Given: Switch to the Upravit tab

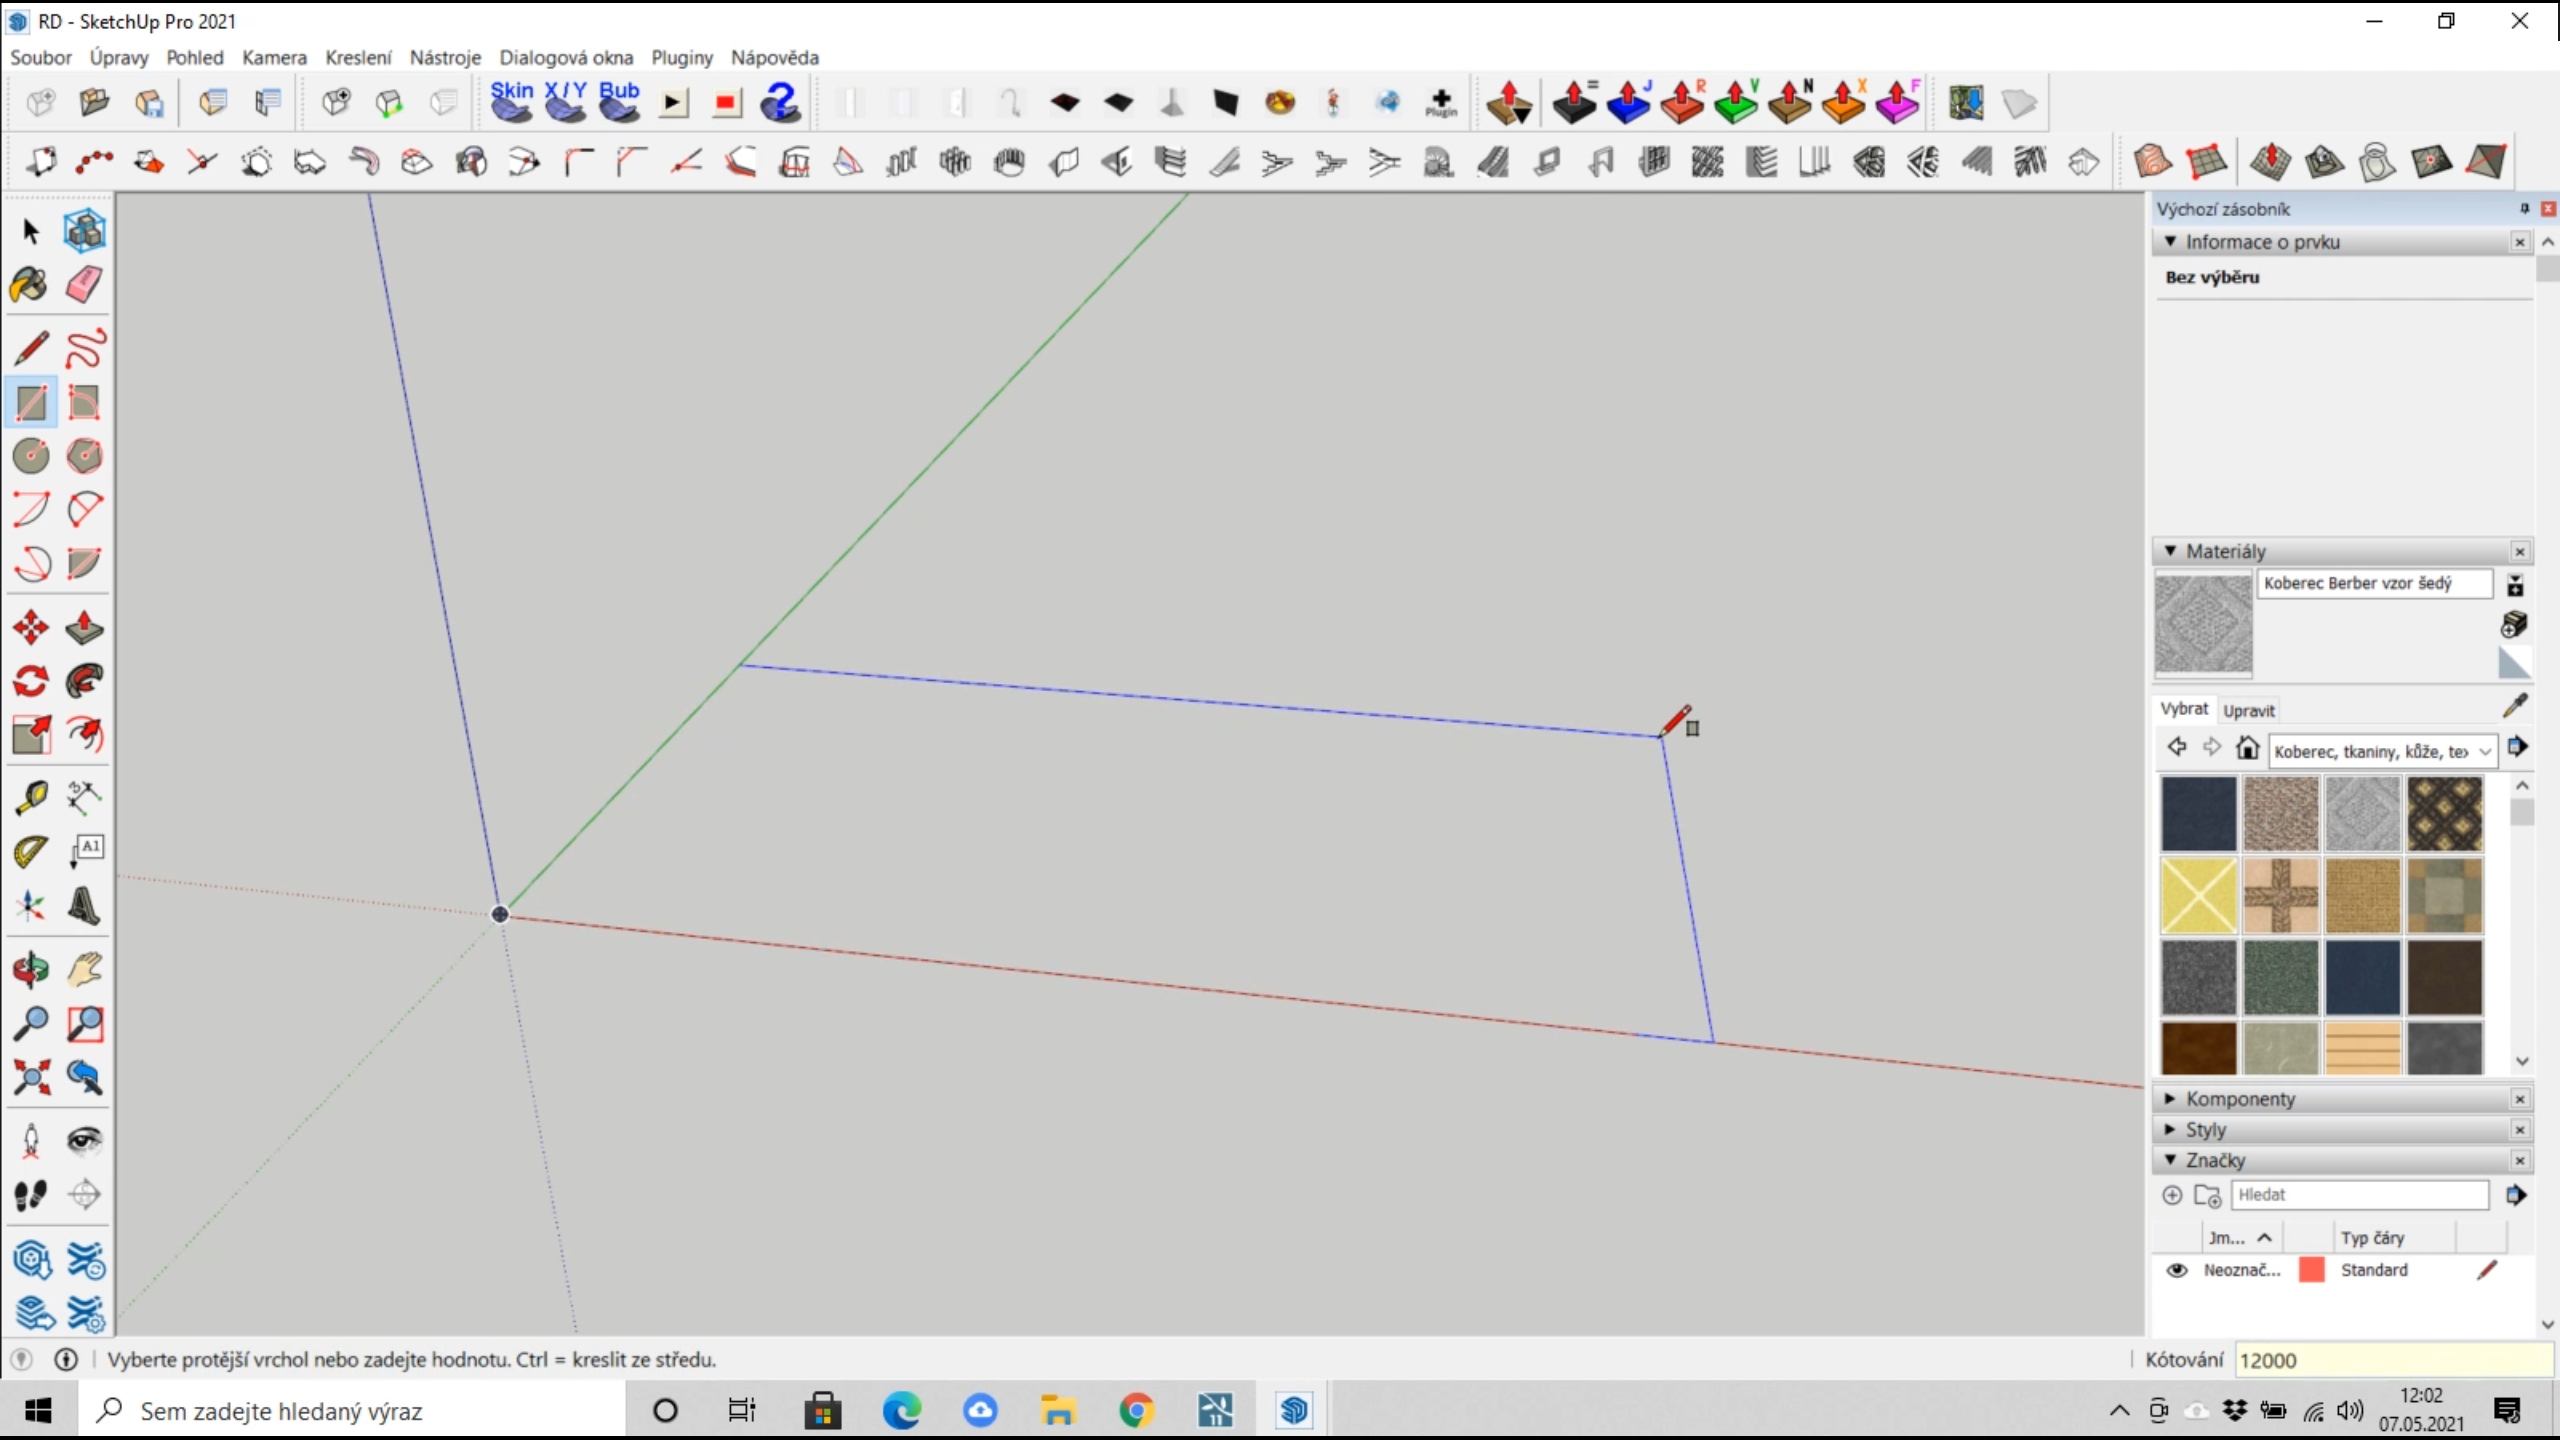Looking at the screenshot, I should pyautogui.click(x=2249, y=711).
